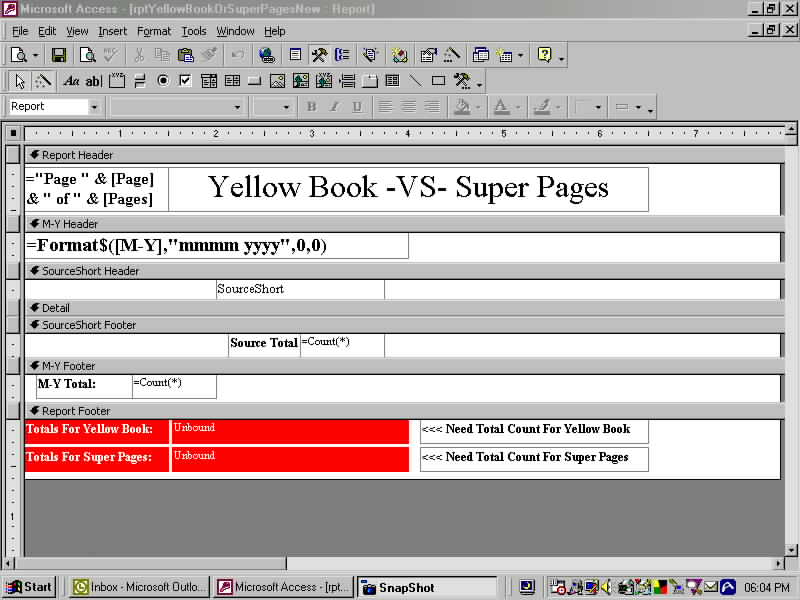Expand the Fill/Back Color dropdown arrow
This screenshot has height=600, width=800.
pyautogui.click(x=478, y=107)
